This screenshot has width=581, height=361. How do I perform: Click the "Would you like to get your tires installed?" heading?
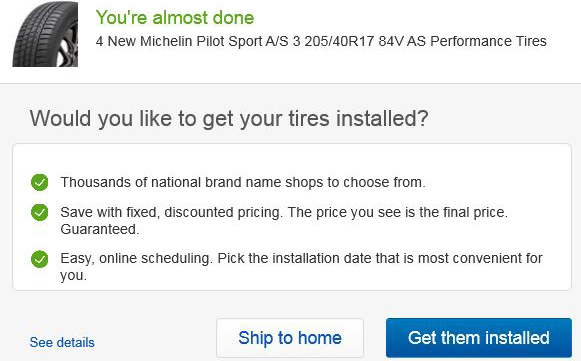pyautogui.click(x=229, y=119)
